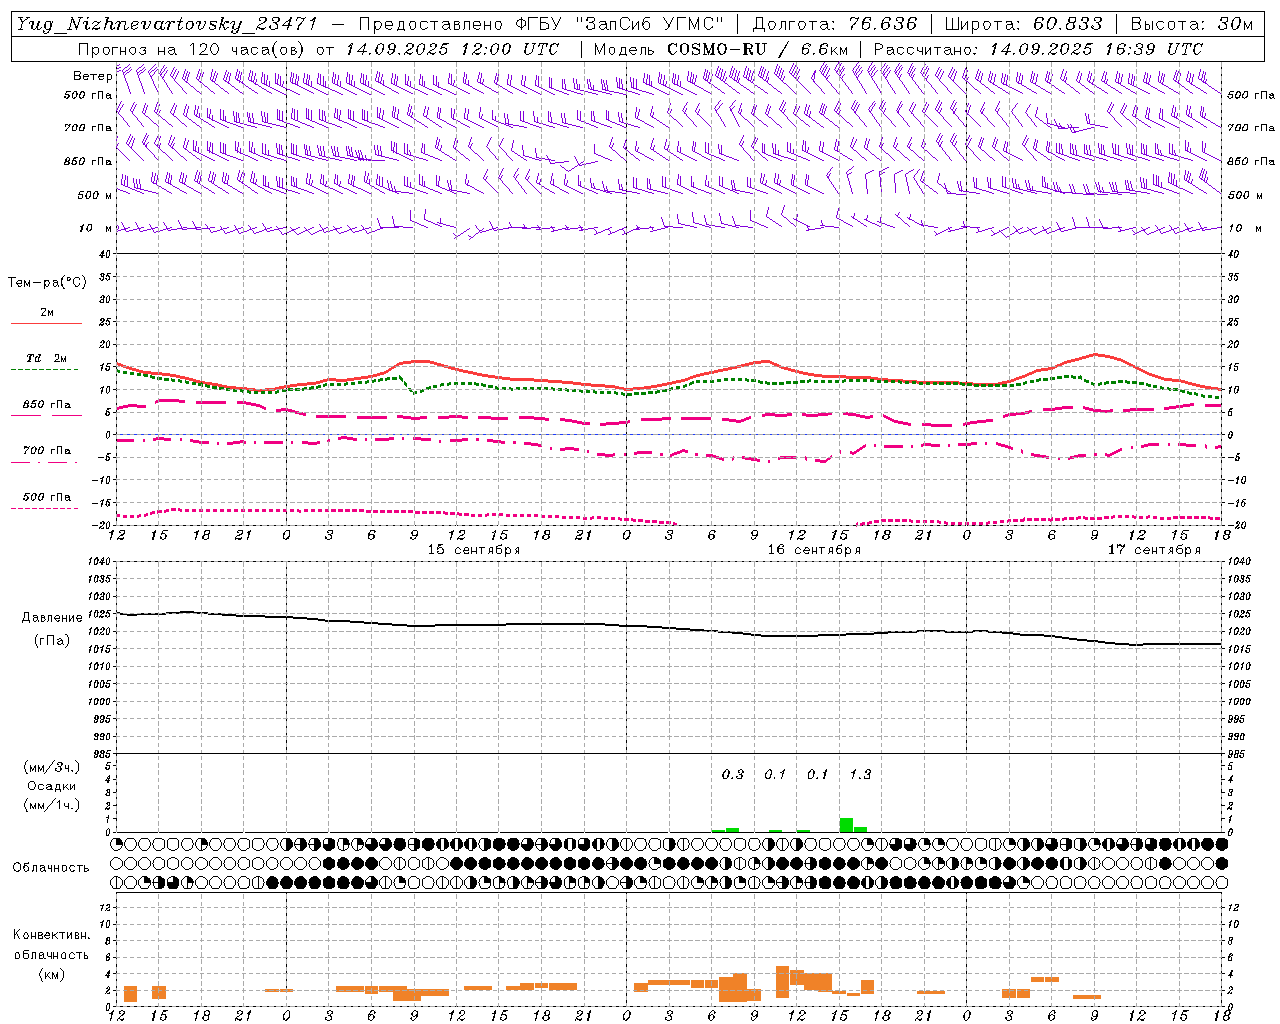This screenshot has width=1280, height=1024.
Task: Click the (мм/1ч.) precipitation unit label
Action: click(52, 805)
